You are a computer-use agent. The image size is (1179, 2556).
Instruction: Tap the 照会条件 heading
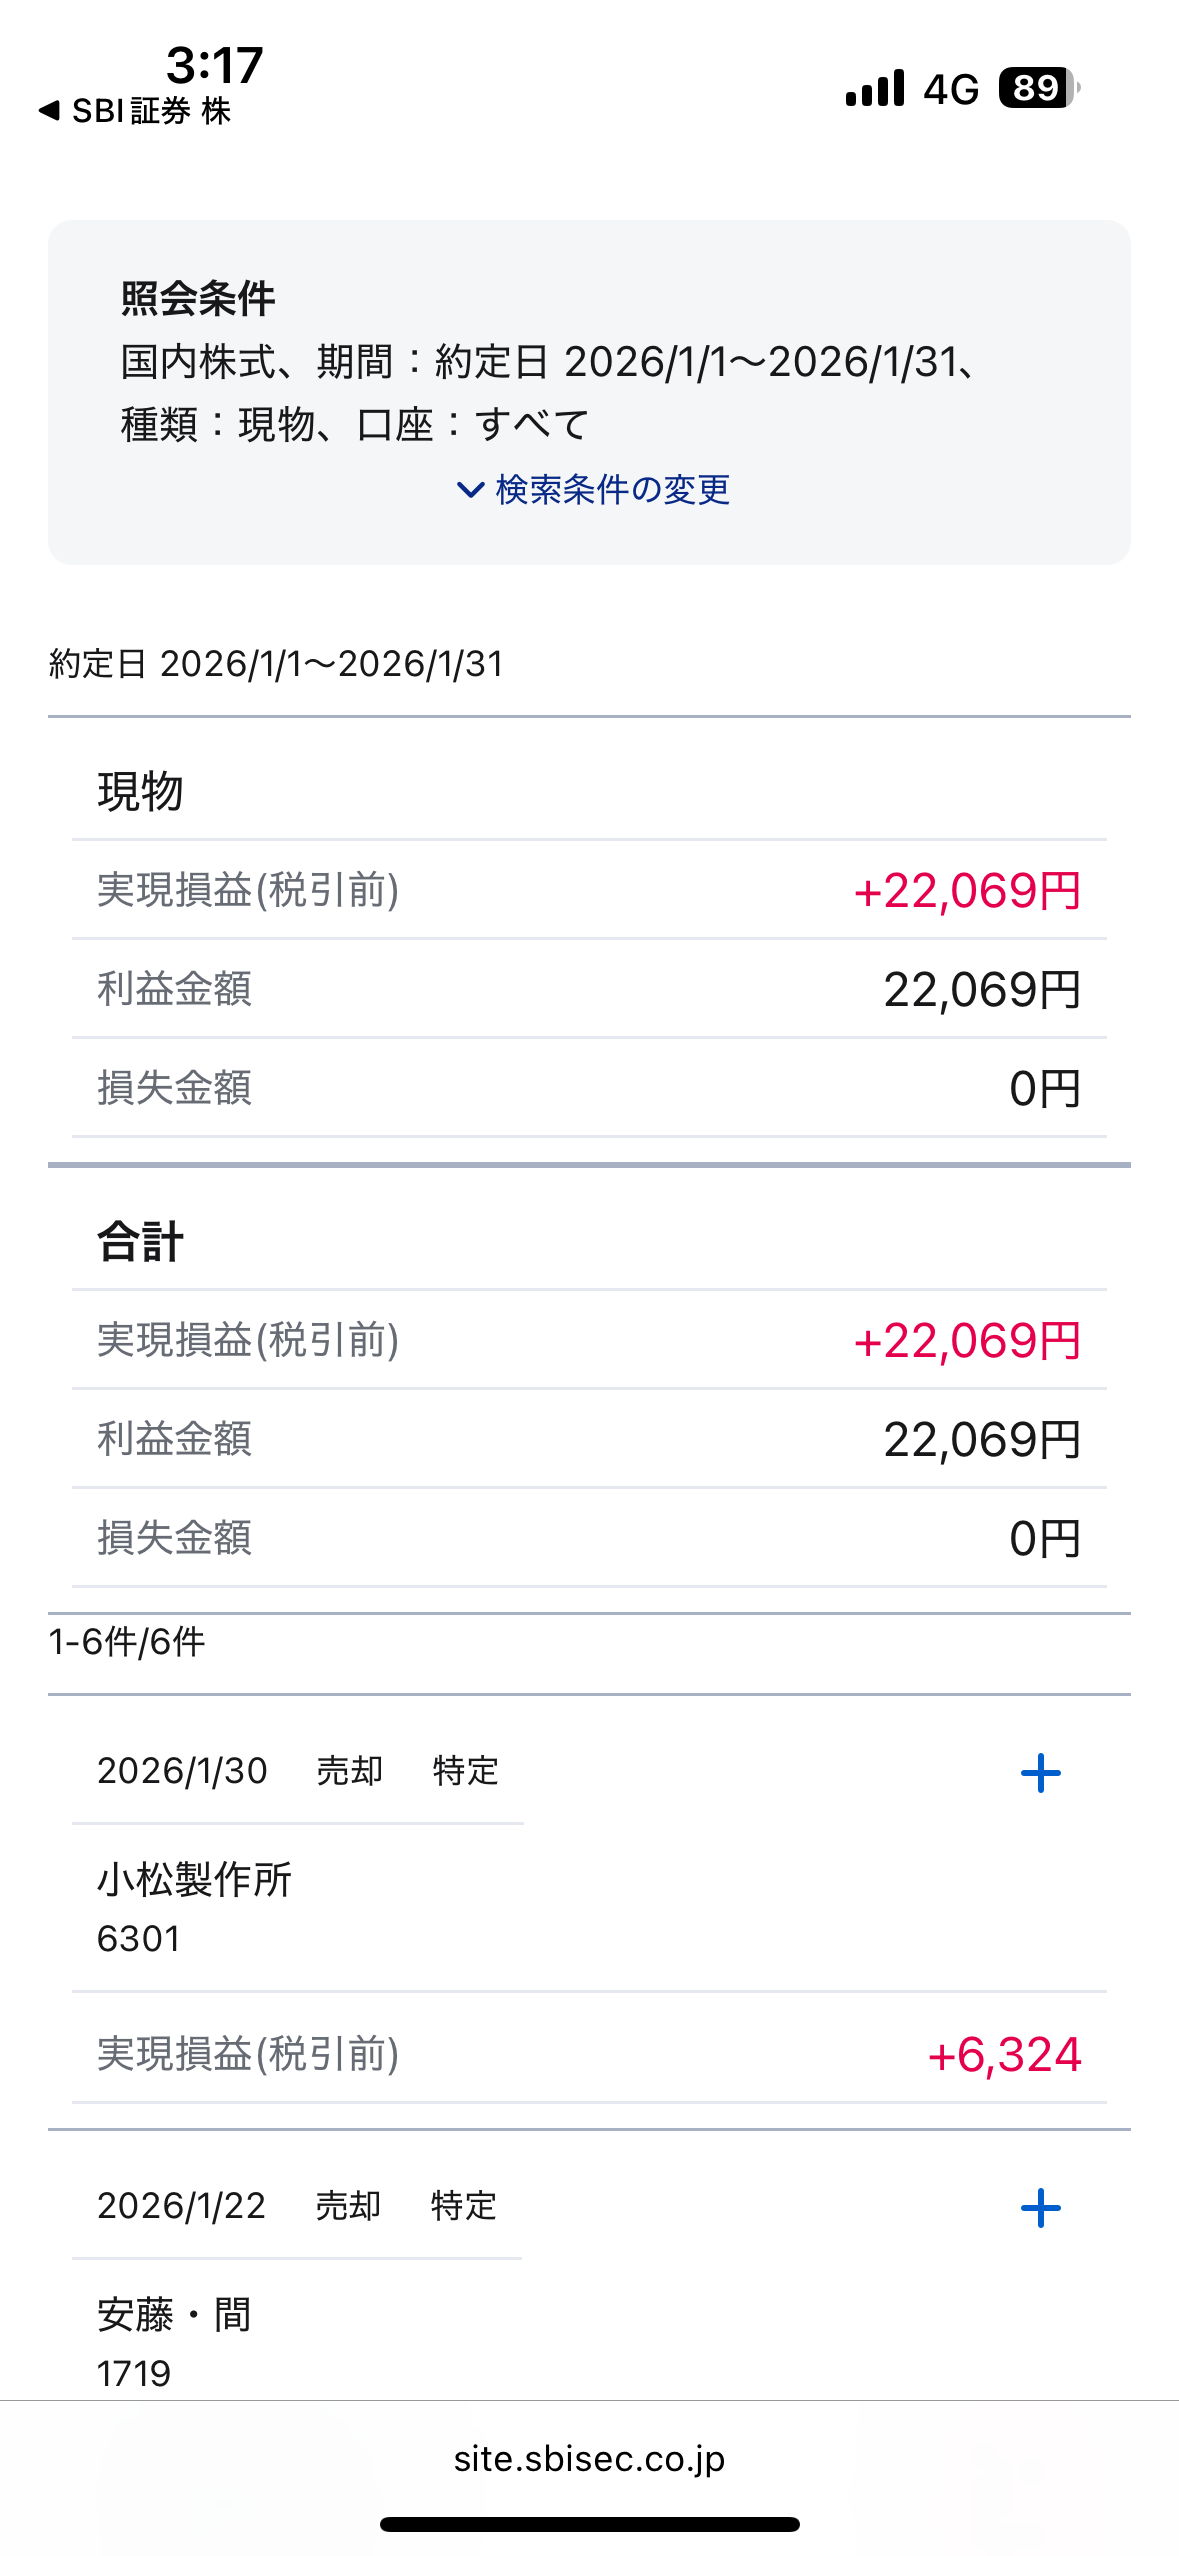[x=198, y=298]
